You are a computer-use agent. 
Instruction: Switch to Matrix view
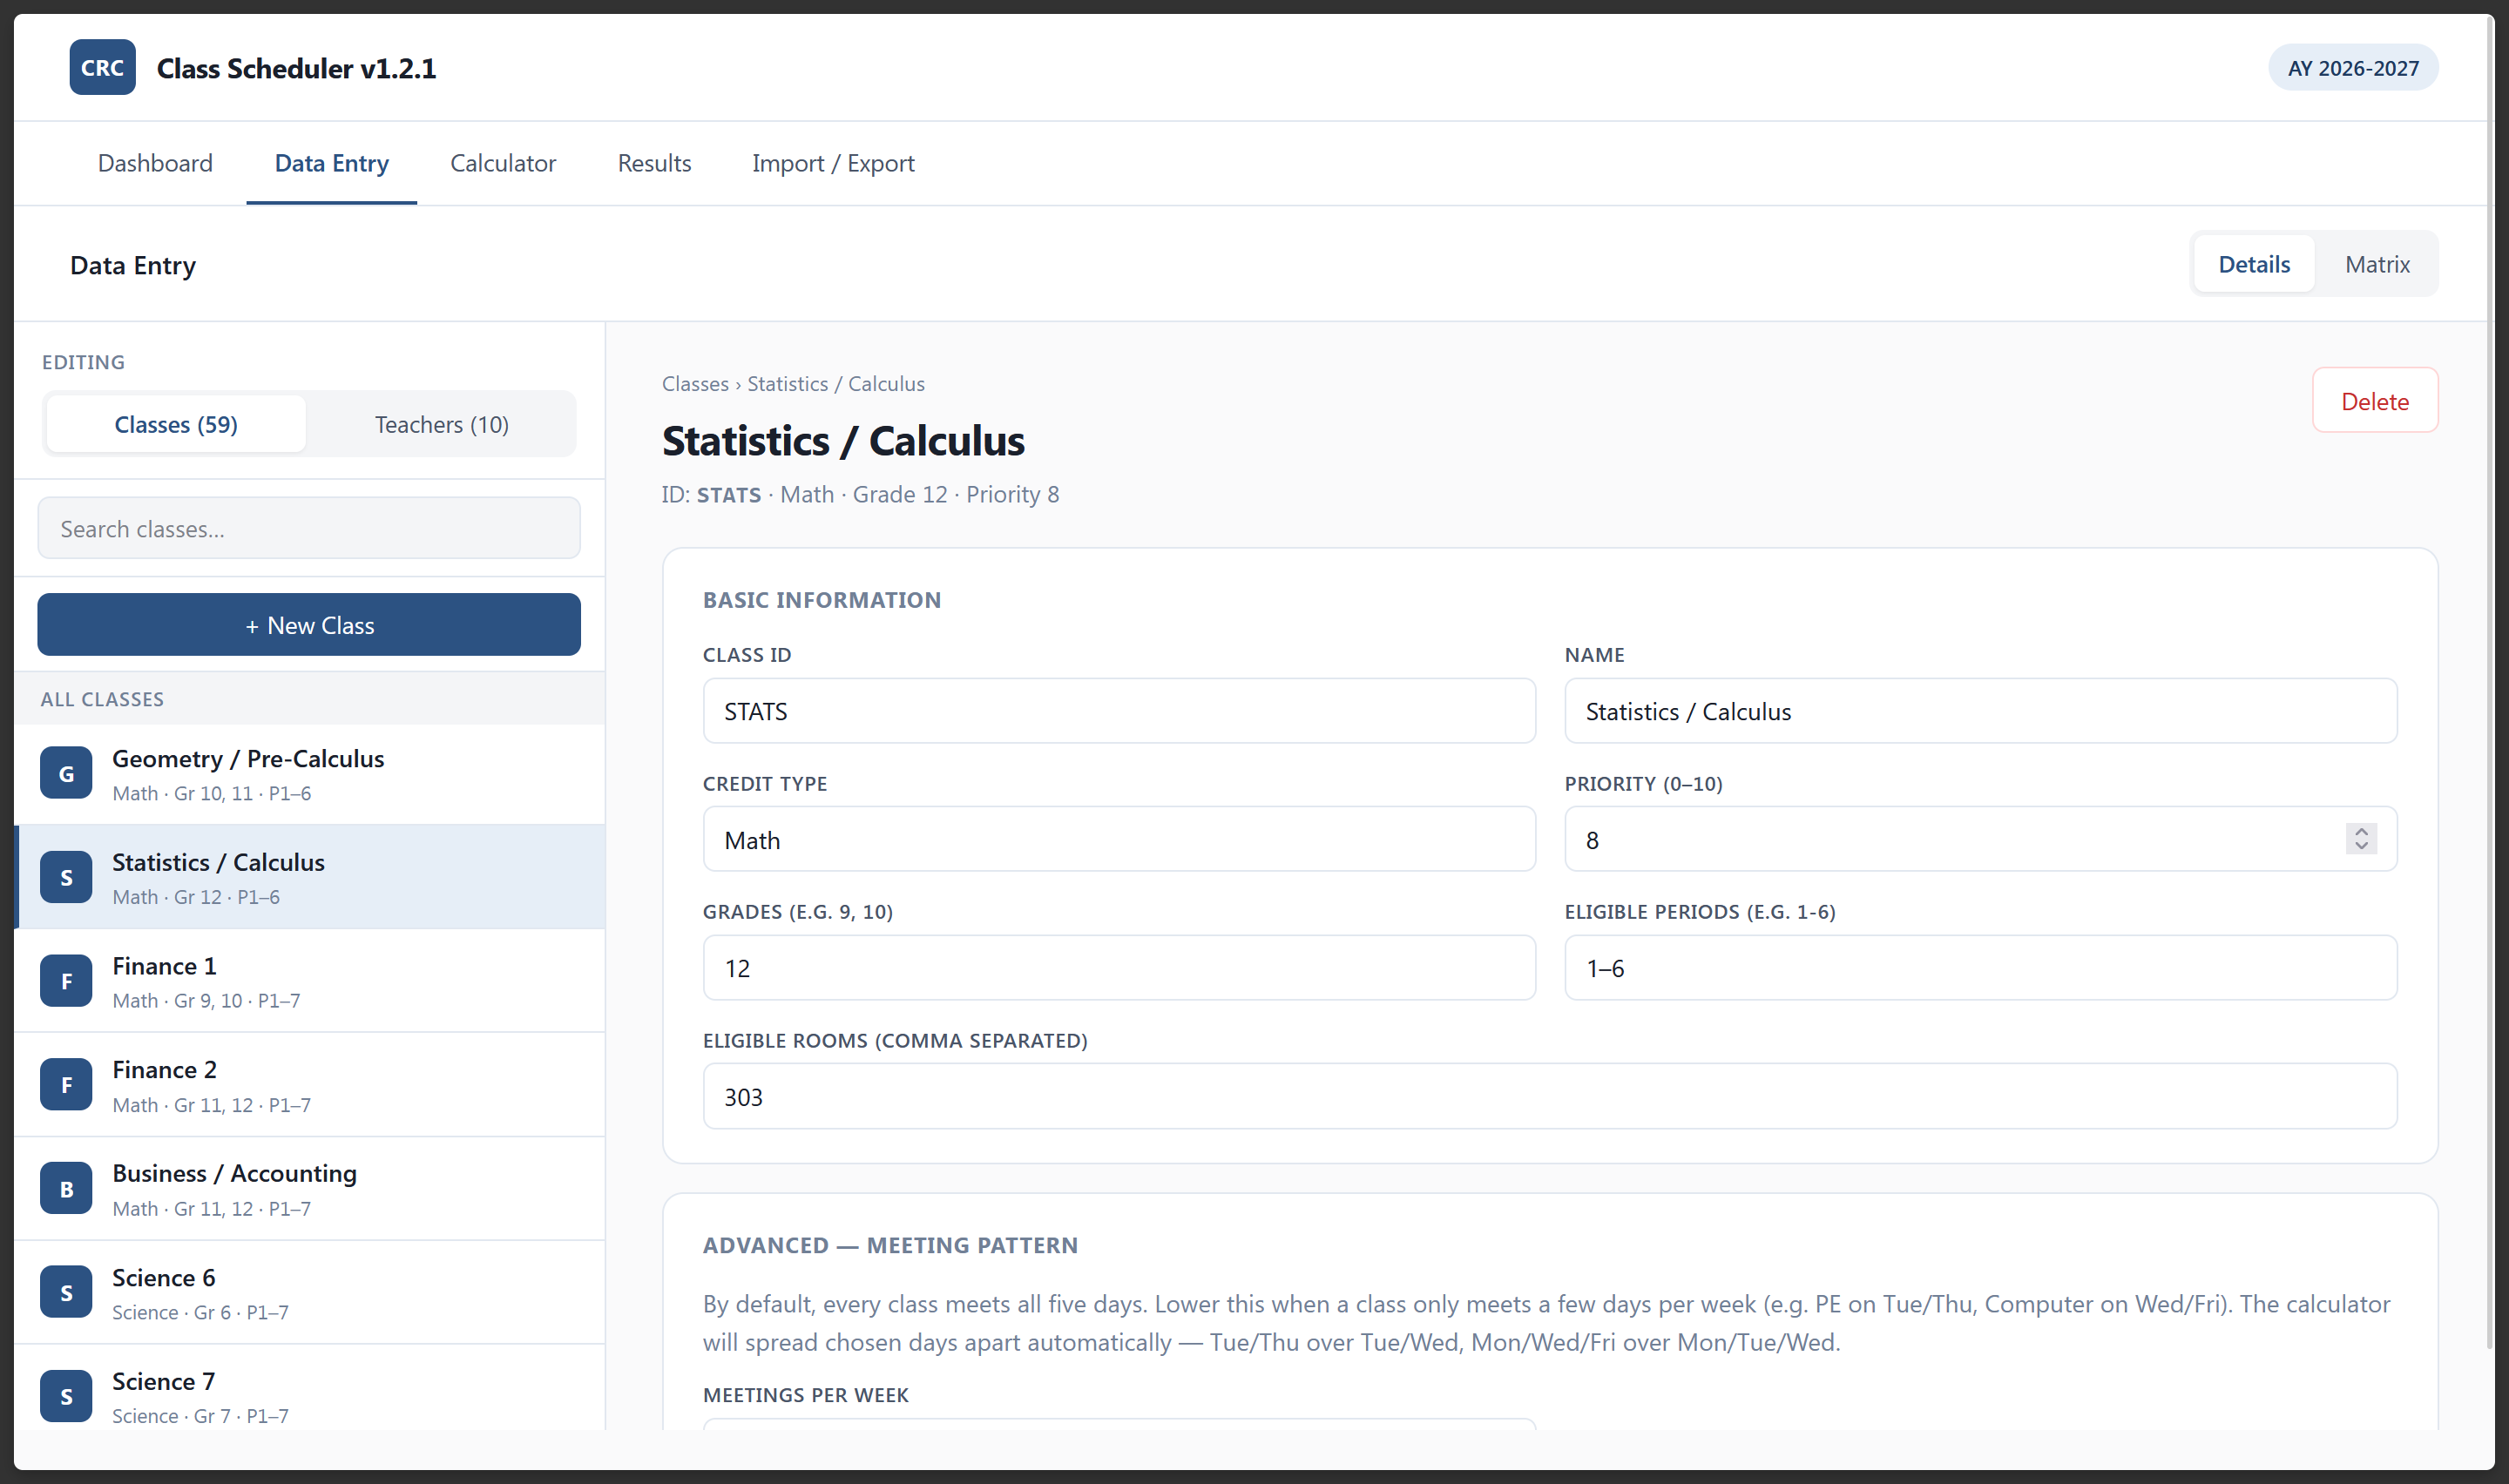[2377, 264]
